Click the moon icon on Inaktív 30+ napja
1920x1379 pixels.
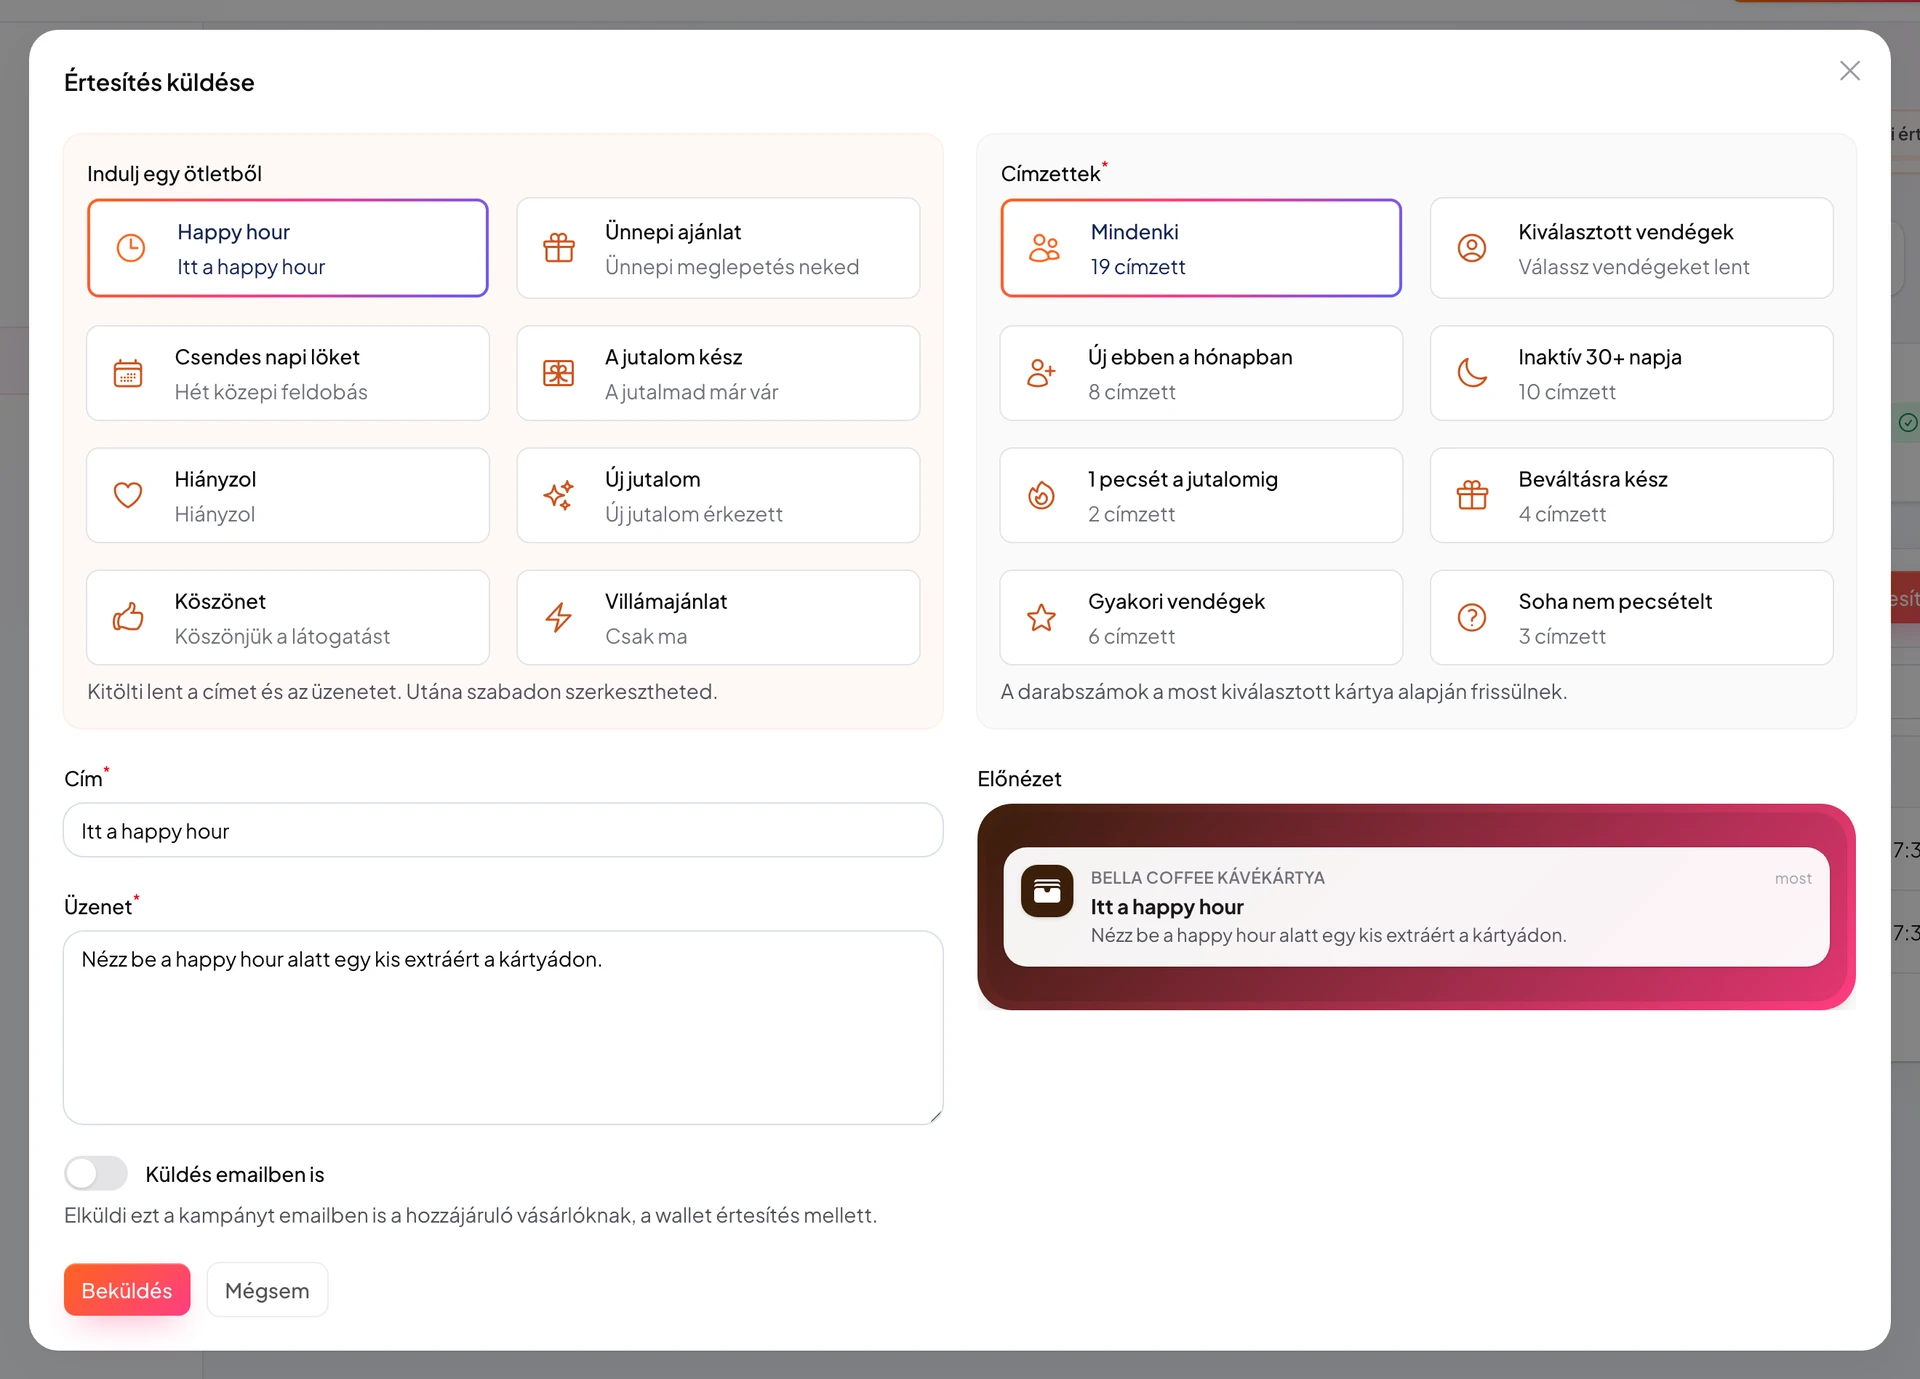coord(1472,373)
